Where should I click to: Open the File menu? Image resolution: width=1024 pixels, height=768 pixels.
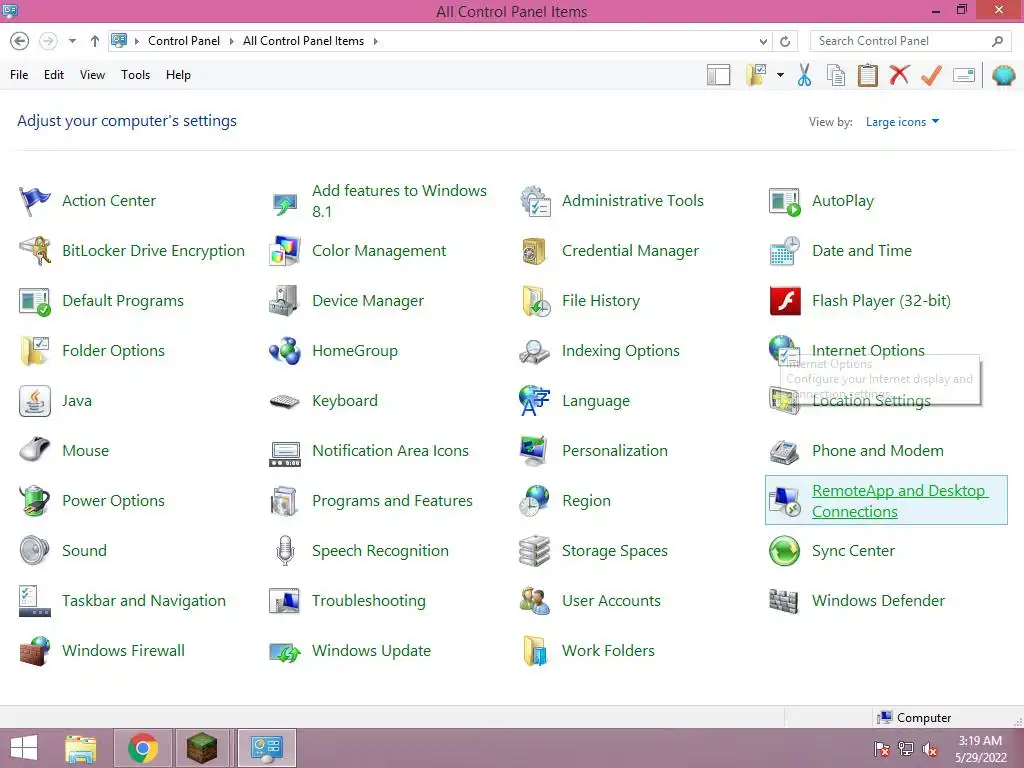[x=19, y=75]
